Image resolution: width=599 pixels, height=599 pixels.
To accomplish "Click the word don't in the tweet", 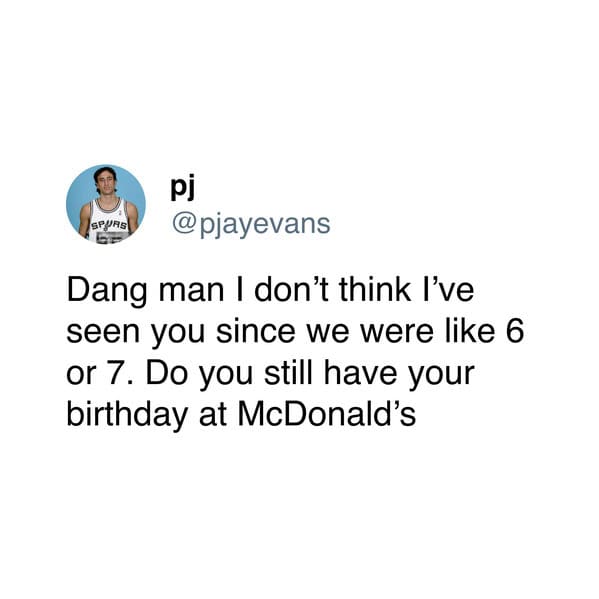I will tap(291, 290).
